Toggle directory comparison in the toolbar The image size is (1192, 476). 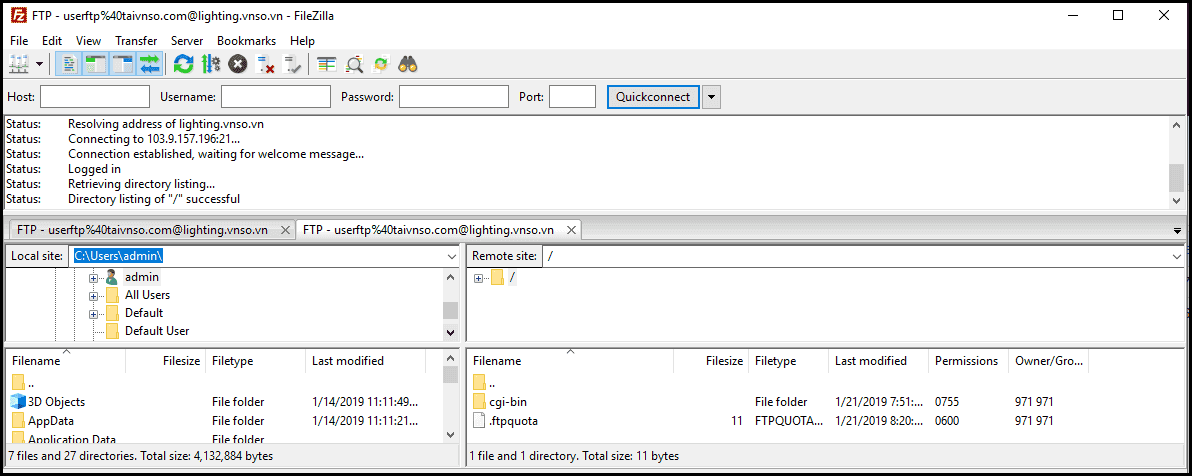coord(327,65)
